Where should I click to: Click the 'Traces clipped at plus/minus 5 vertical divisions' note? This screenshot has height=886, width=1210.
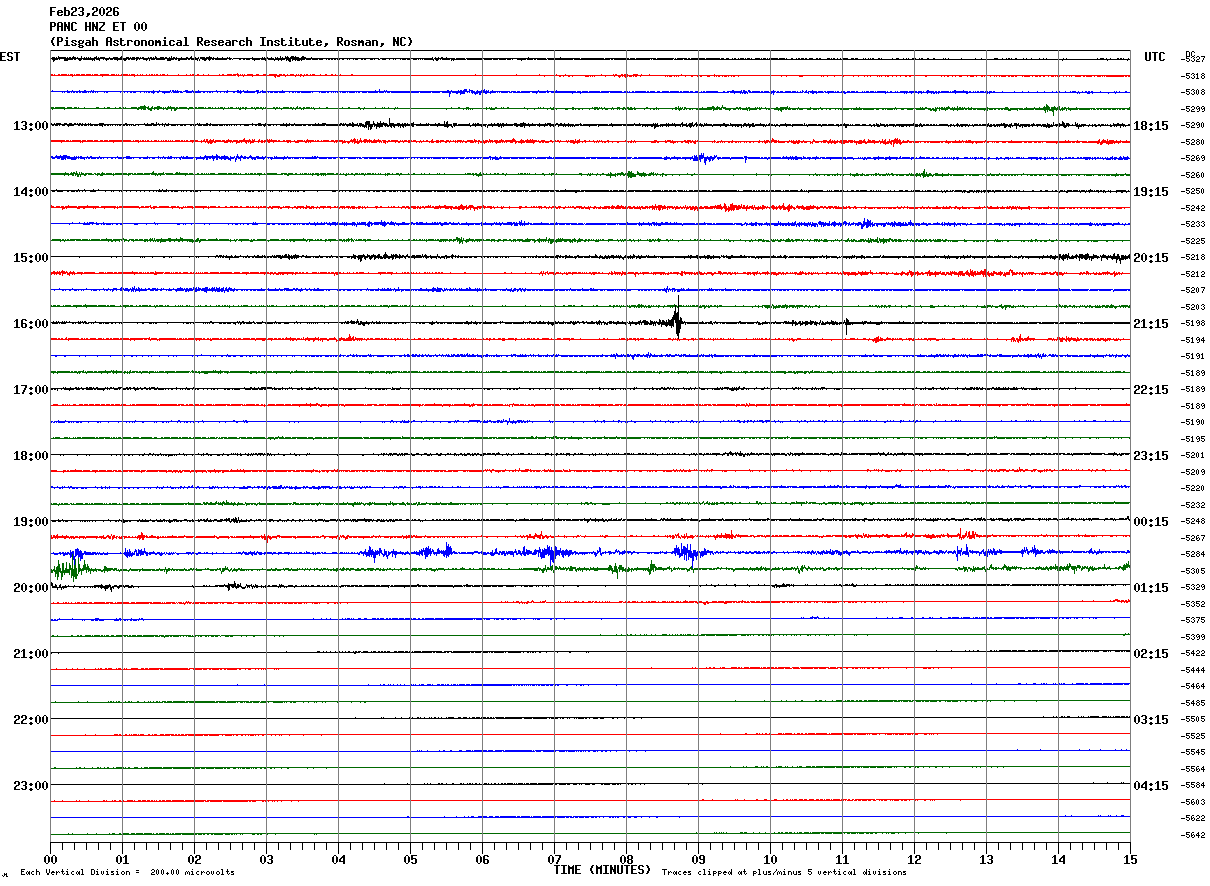click(785, 873)
